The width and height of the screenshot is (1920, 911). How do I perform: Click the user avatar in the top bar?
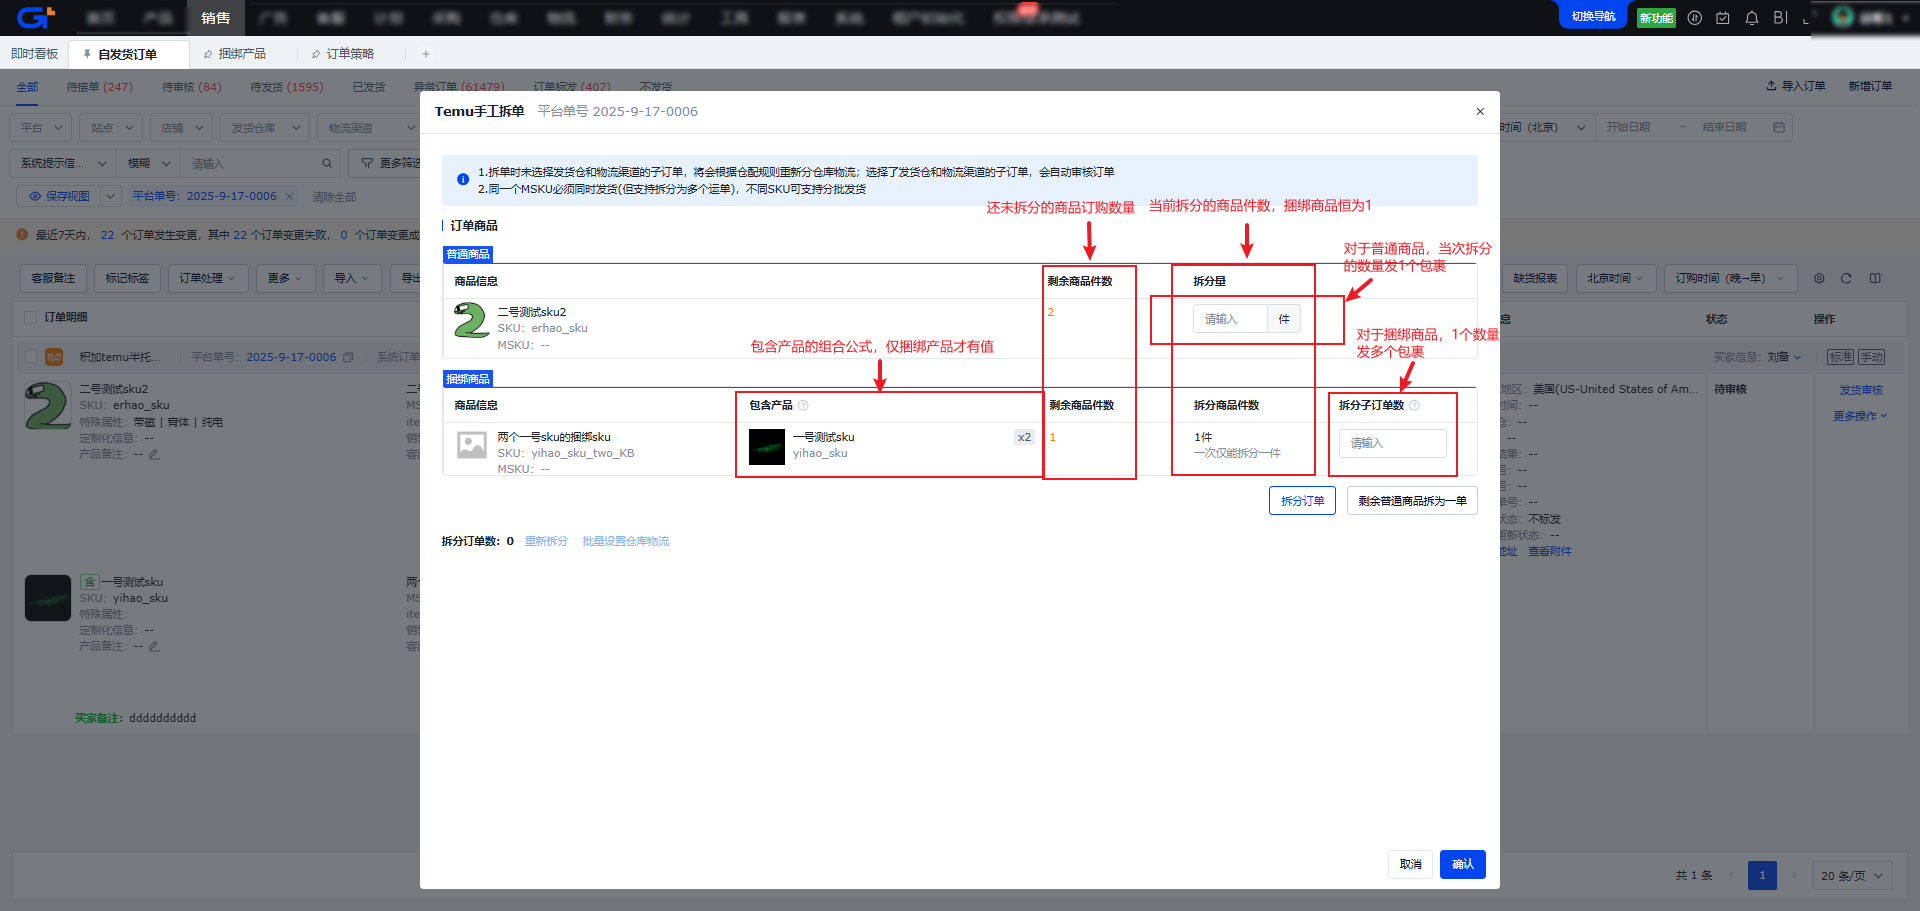pos(1843,17)
